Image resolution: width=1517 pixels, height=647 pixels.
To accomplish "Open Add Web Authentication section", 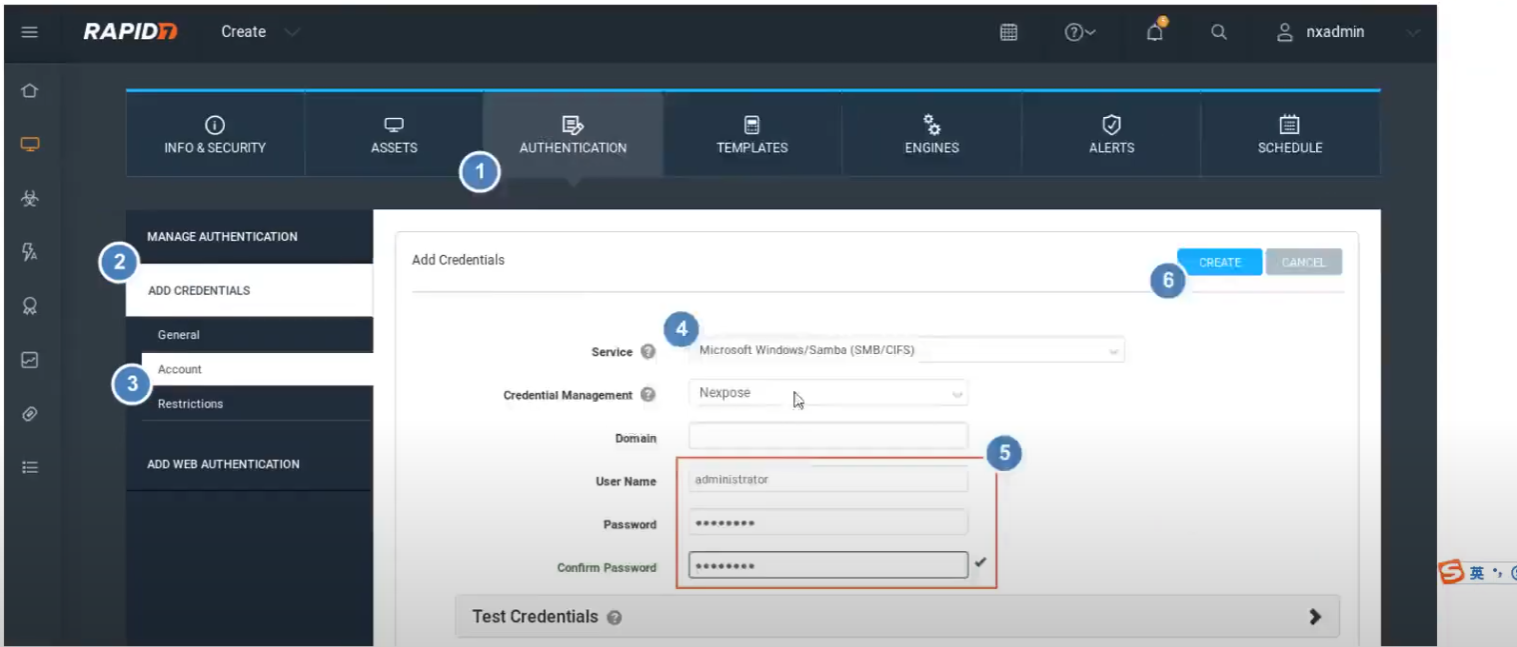I will coord(249,464).
